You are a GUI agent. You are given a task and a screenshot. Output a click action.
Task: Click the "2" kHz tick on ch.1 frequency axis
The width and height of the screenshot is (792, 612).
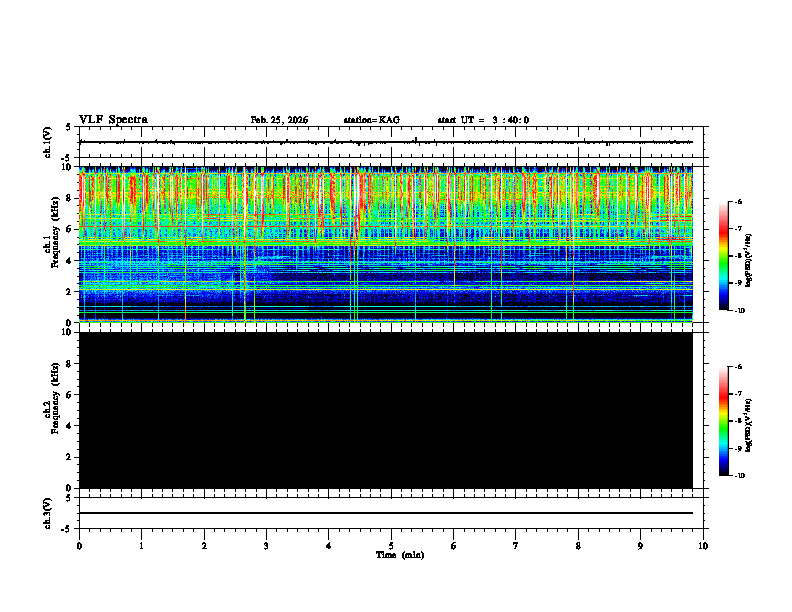pos(70,292)
